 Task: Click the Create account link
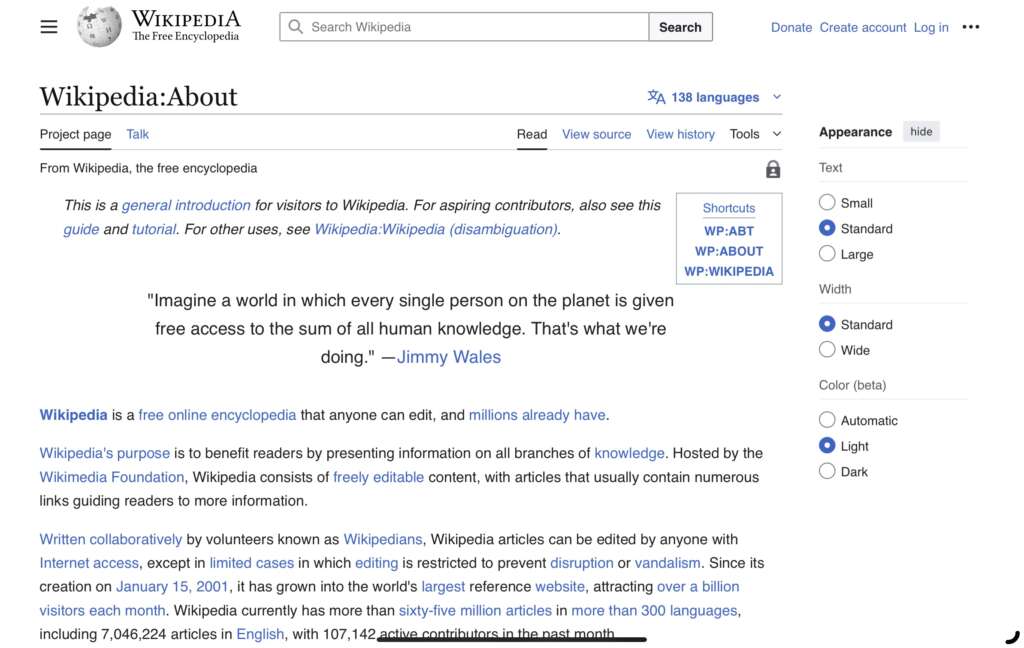(x=862, y=27)
